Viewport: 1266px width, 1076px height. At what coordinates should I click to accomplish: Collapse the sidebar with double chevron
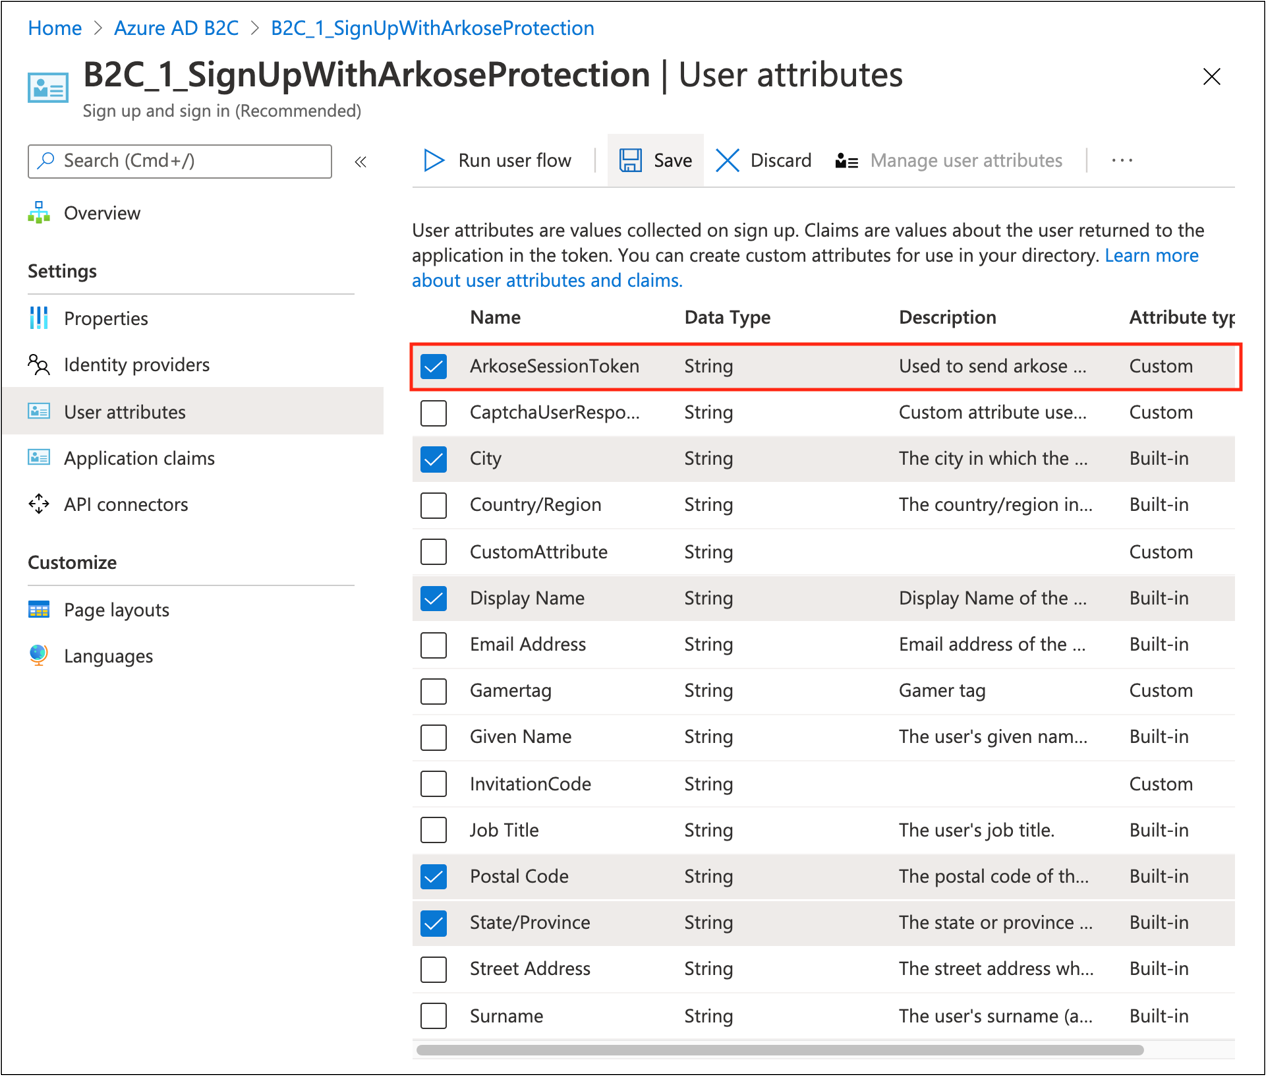361,161
